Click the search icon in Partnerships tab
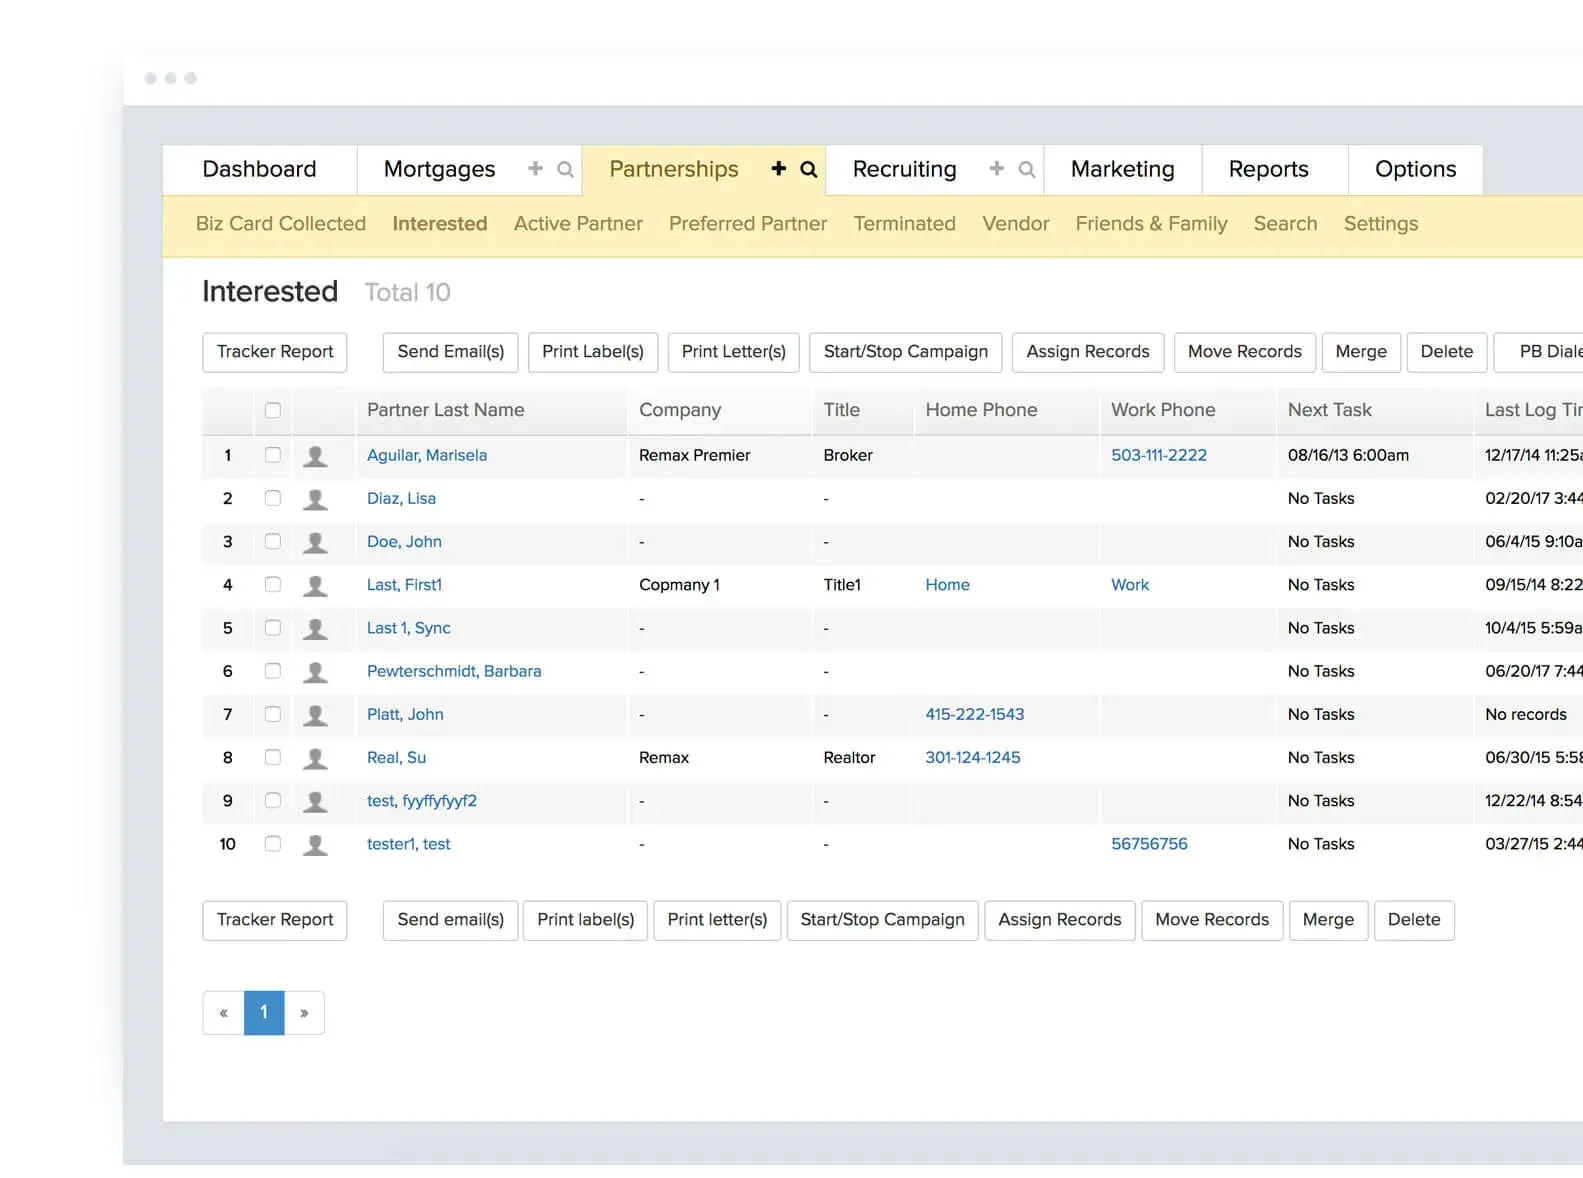Image resolution: width=1583 pixels, height=1178 pixels. 809,170
